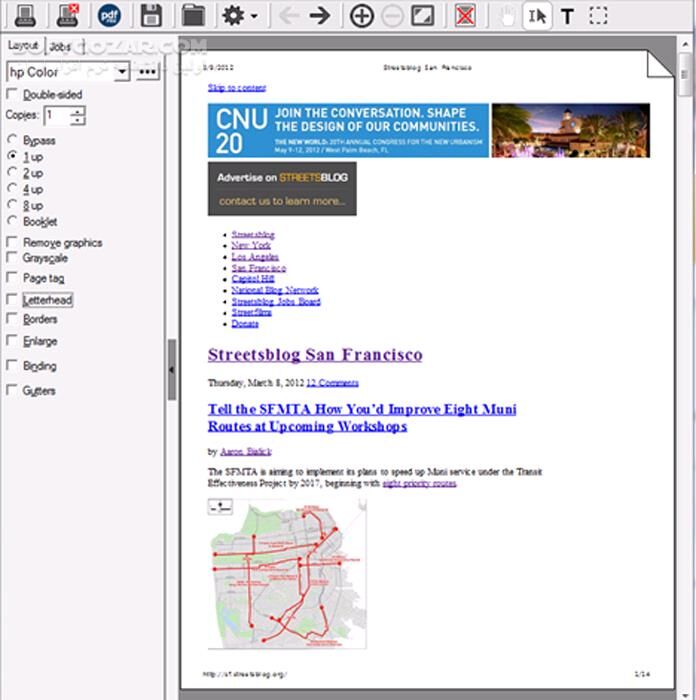This screenshot has width=696, height=700.
Task: Select the 2 up layout radio button
Action: [12, 173]
